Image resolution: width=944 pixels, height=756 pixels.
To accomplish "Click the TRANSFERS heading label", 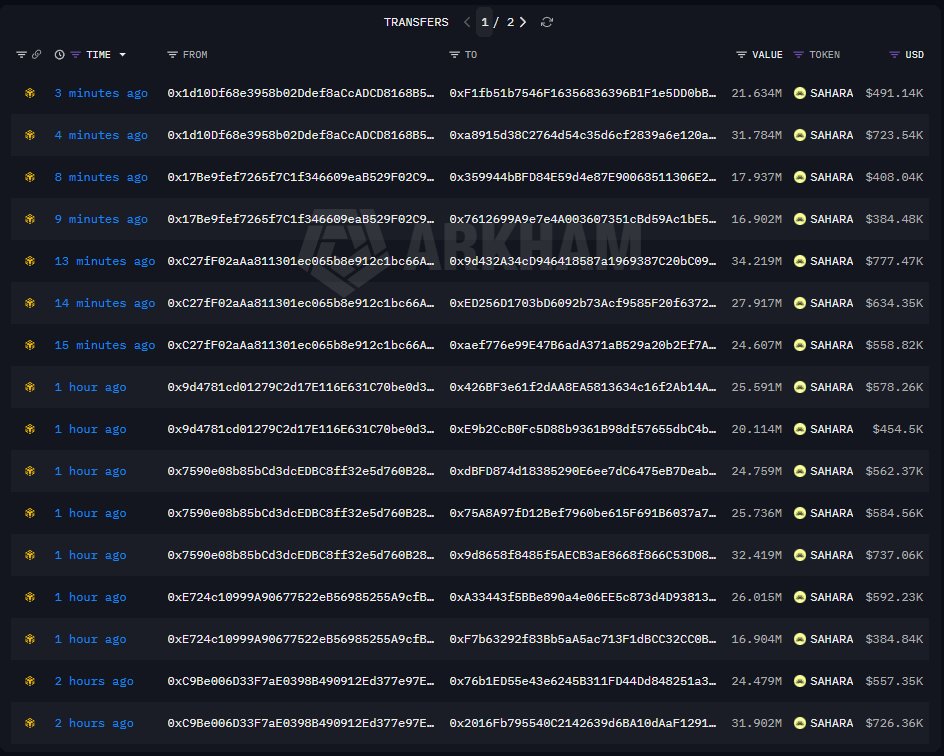I will point(416,22).
